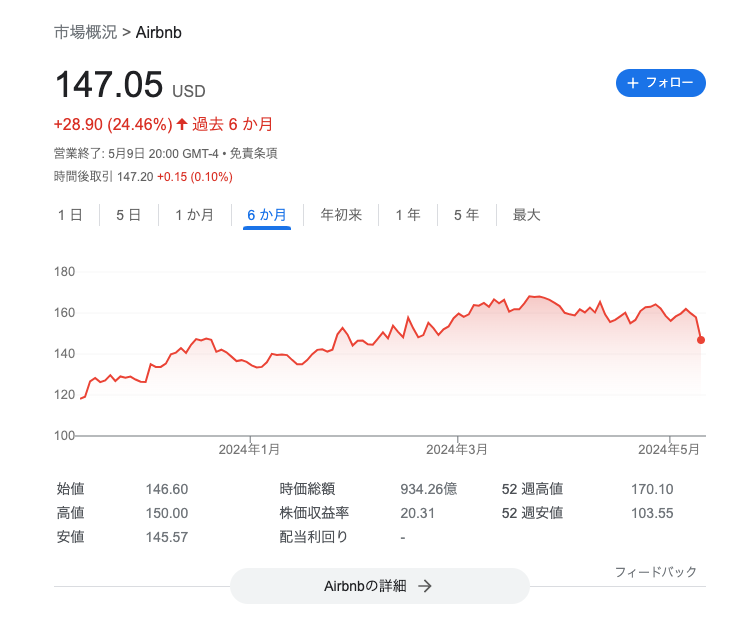Click the フォロー follow button

[x=660, y=83]
